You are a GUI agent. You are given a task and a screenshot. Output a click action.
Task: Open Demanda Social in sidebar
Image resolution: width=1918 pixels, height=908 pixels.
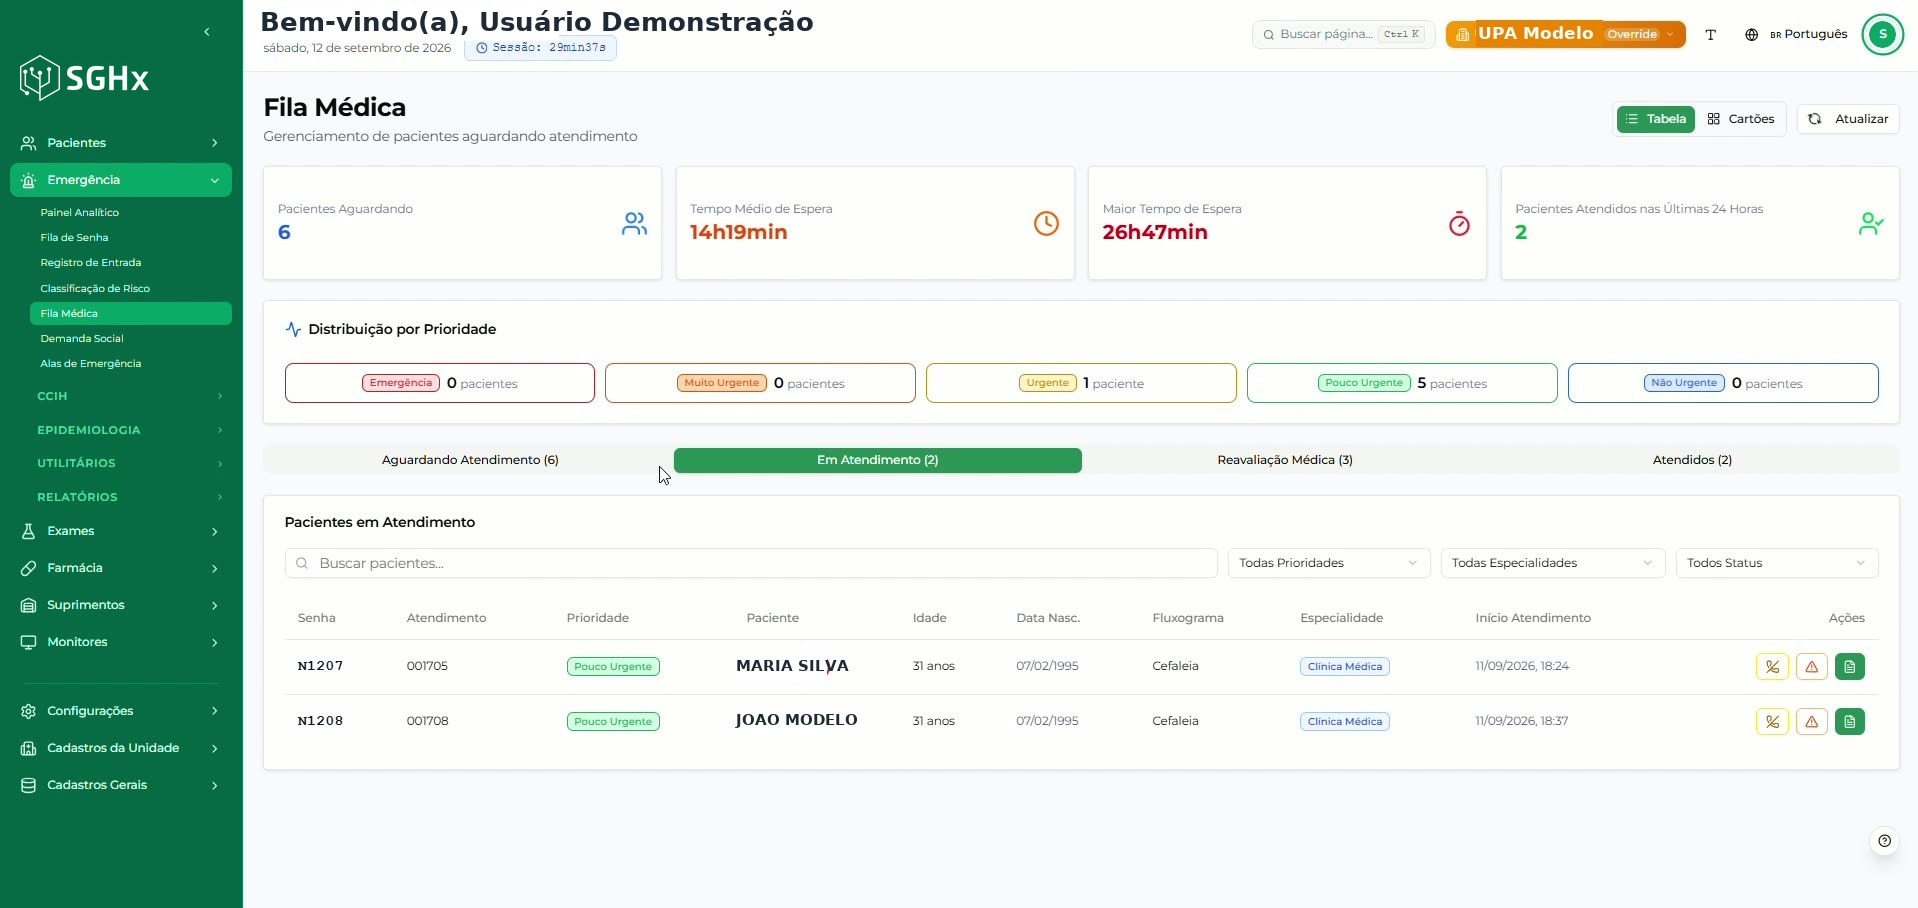pyautogui.click(x=130, y=339)
